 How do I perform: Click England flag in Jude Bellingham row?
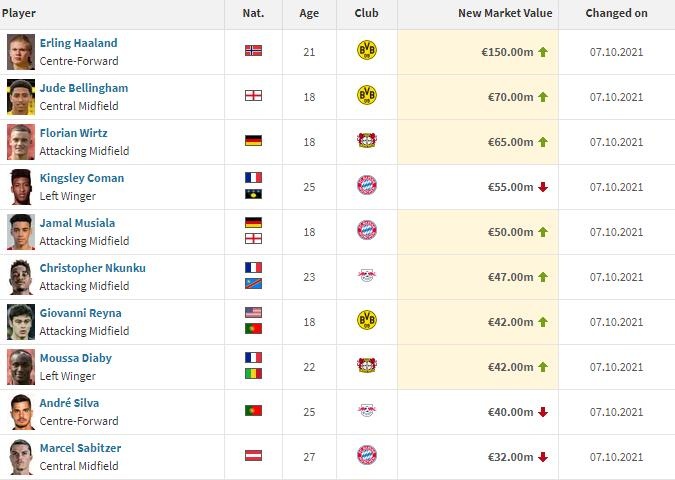click(x=254, y=96)
